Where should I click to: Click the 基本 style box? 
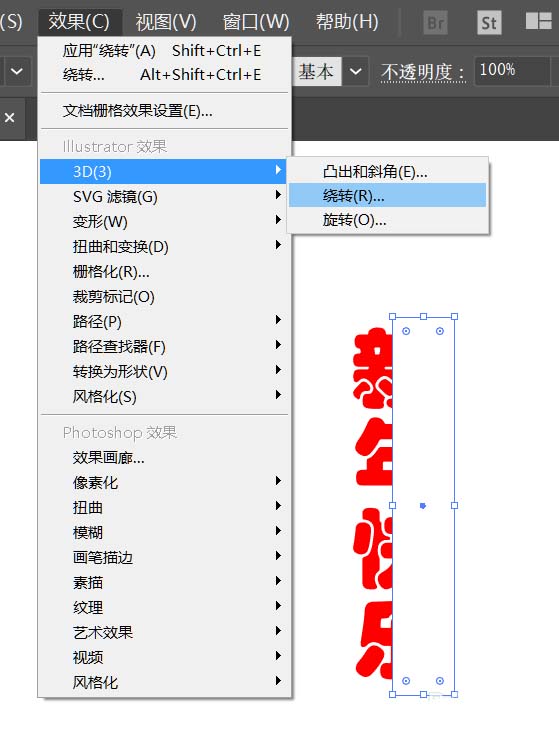click(x=317, y=72)
